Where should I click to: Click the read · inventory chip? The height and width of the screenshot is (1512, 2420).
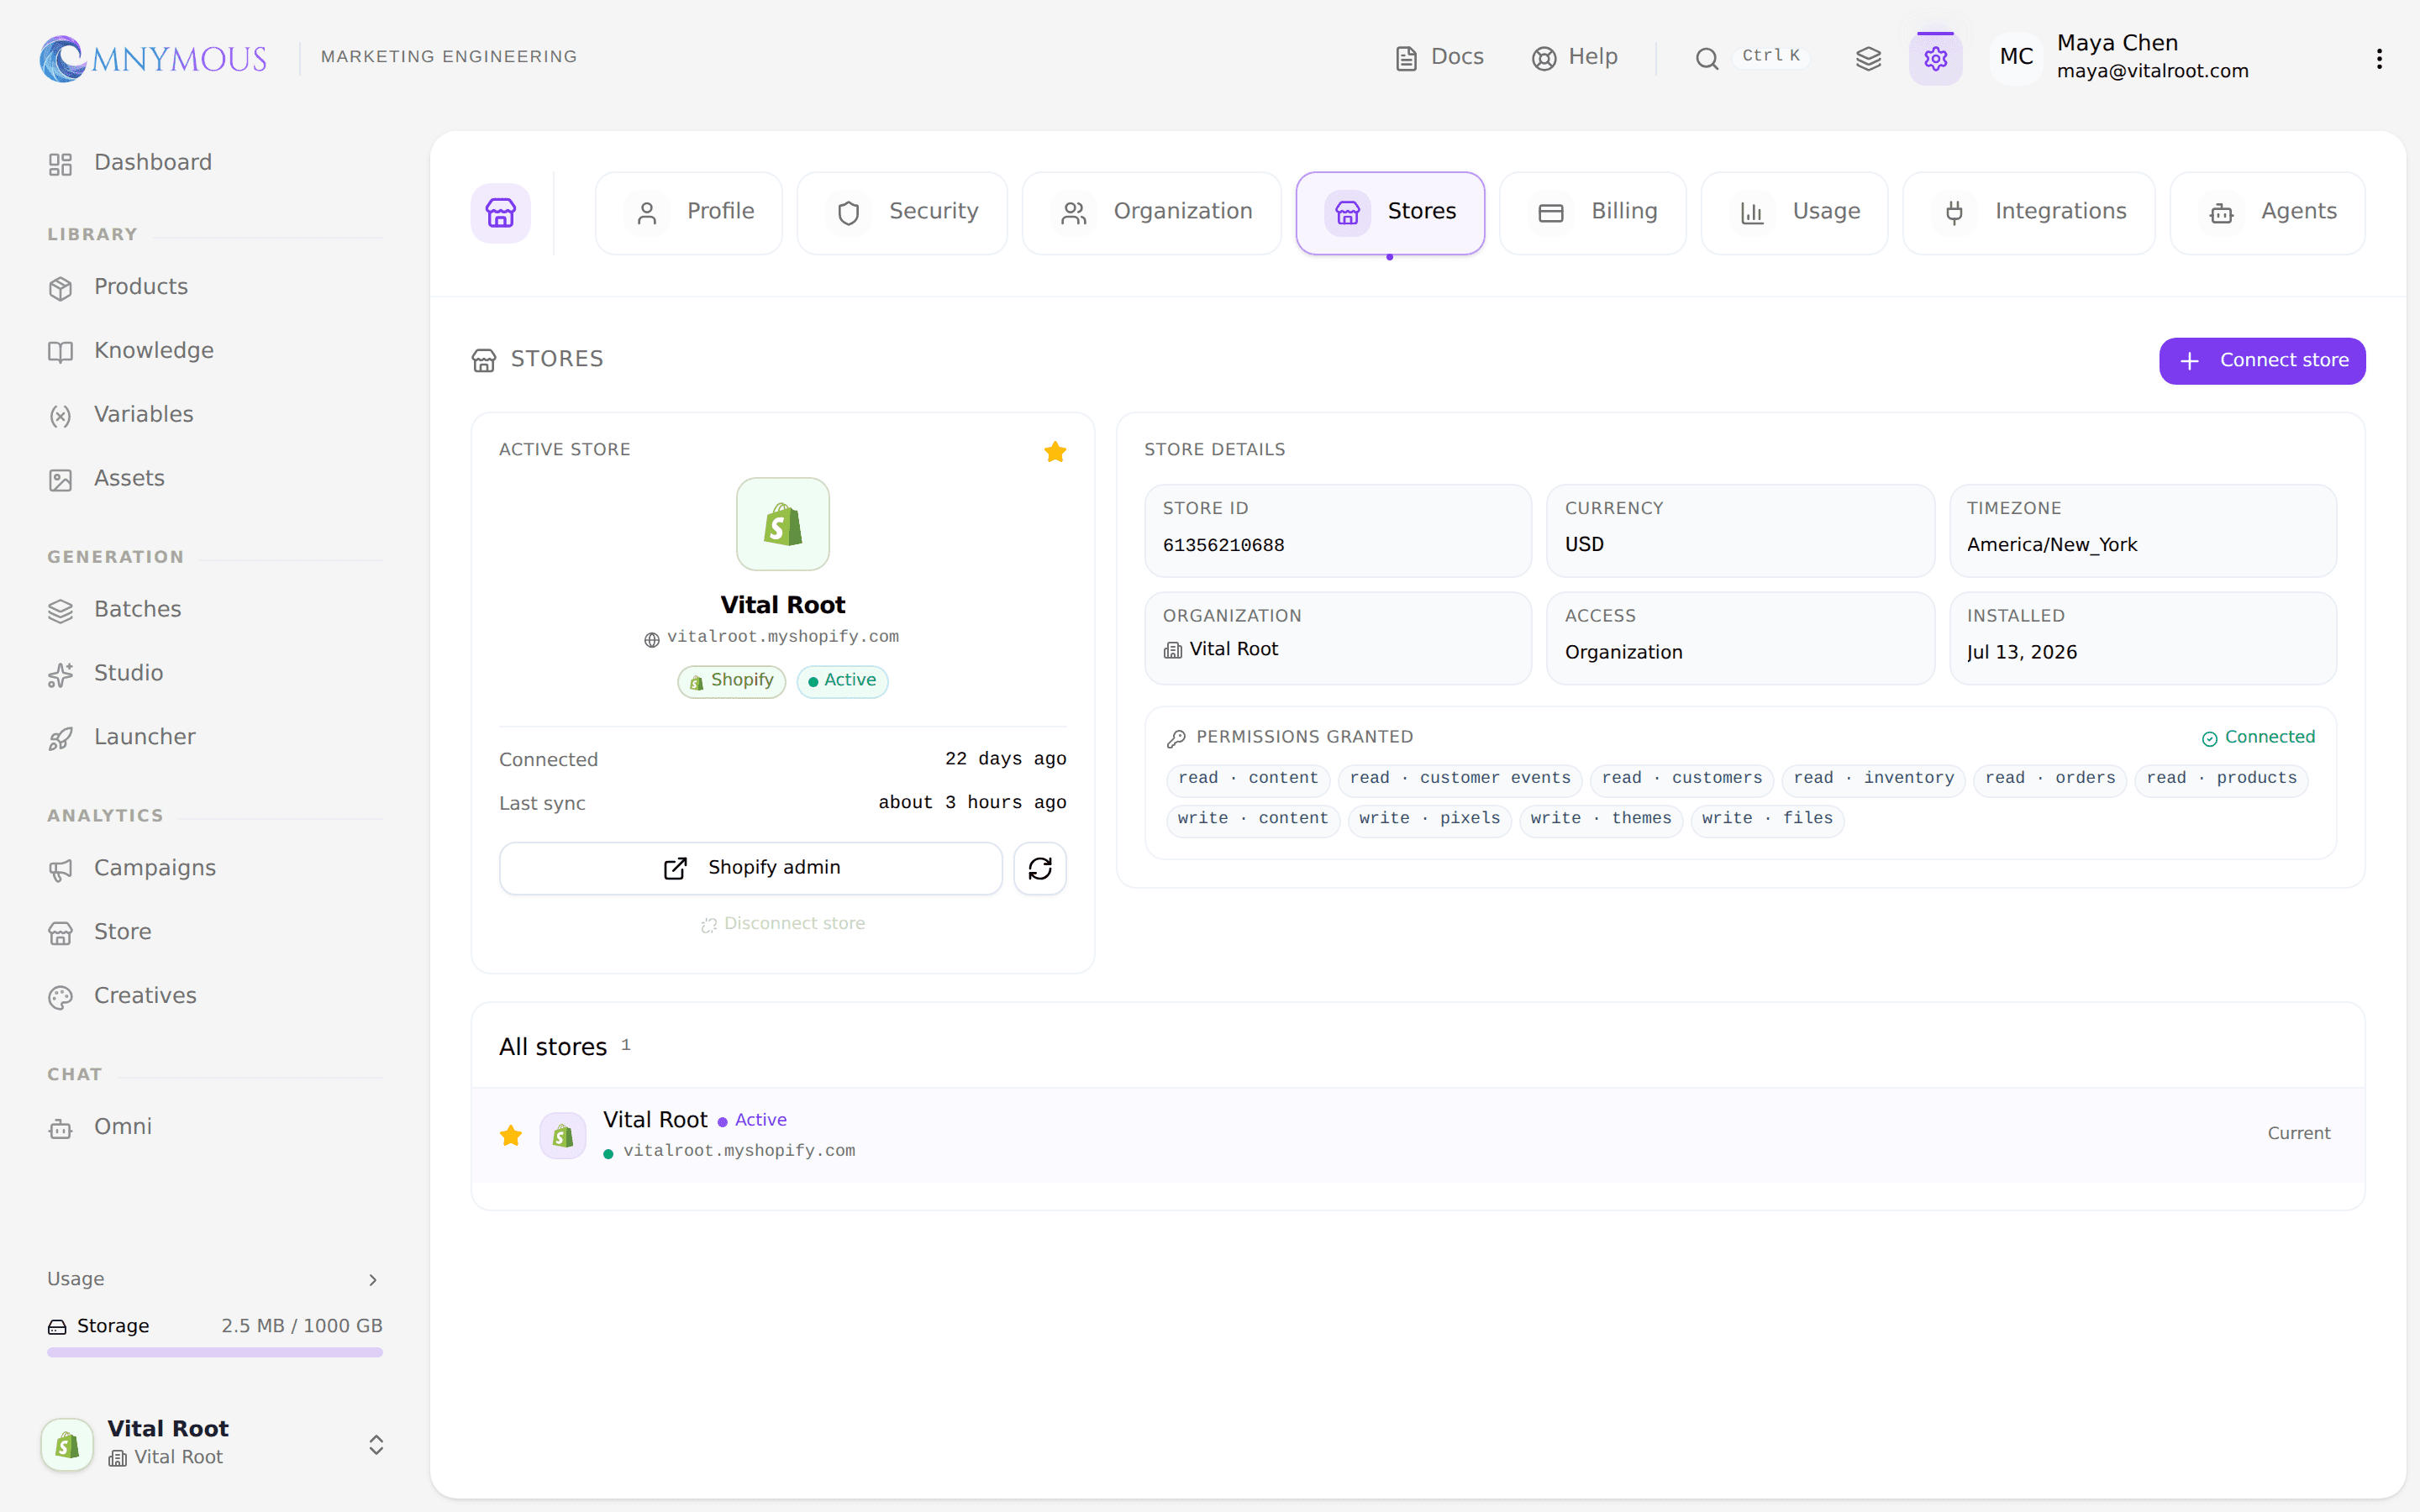pos(1873,779)
